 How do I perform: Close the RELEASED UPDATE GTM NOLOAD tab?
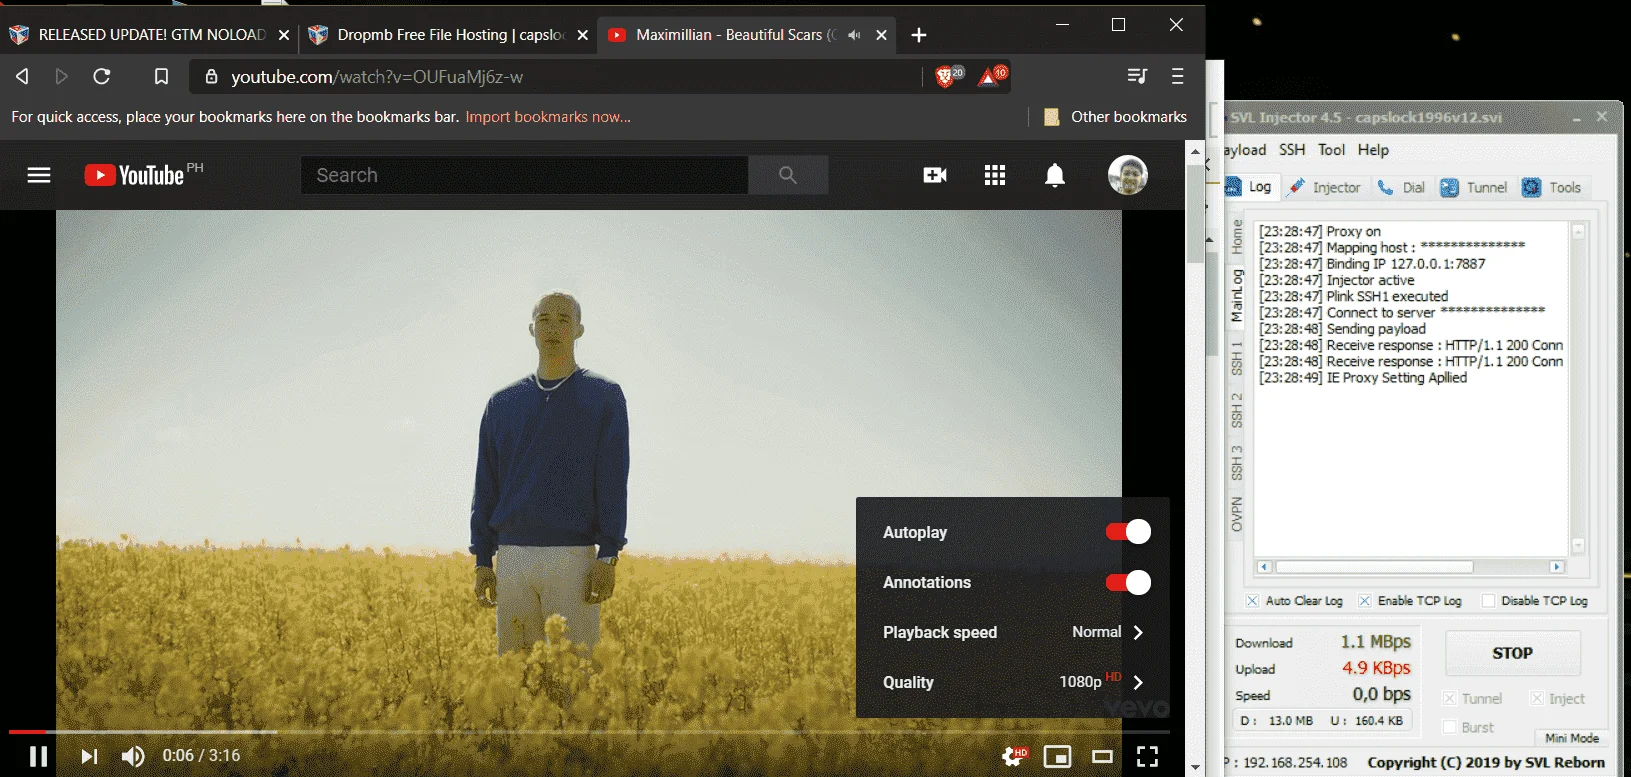point(284,35)
